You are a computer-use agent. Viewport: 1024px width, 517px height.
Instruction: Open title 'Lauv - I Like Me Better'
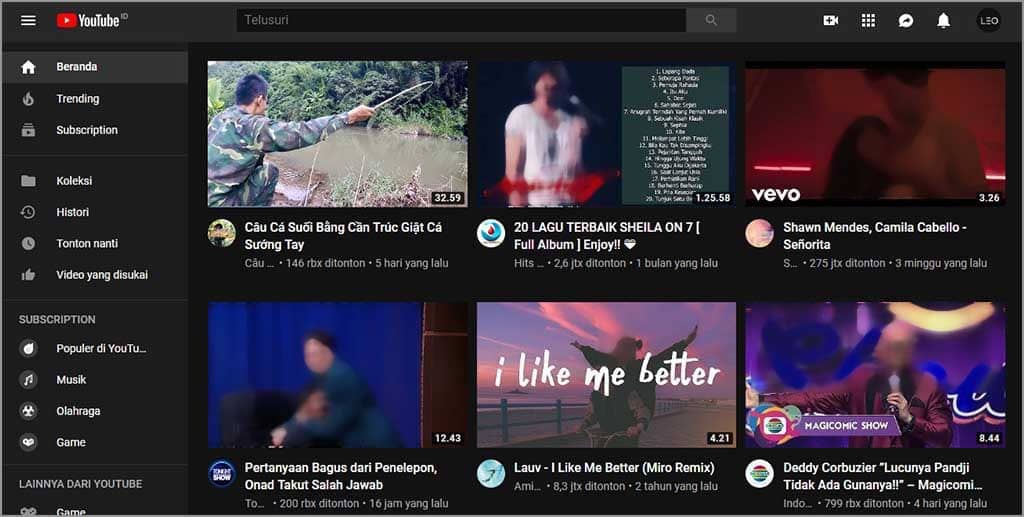coord(614,468)
